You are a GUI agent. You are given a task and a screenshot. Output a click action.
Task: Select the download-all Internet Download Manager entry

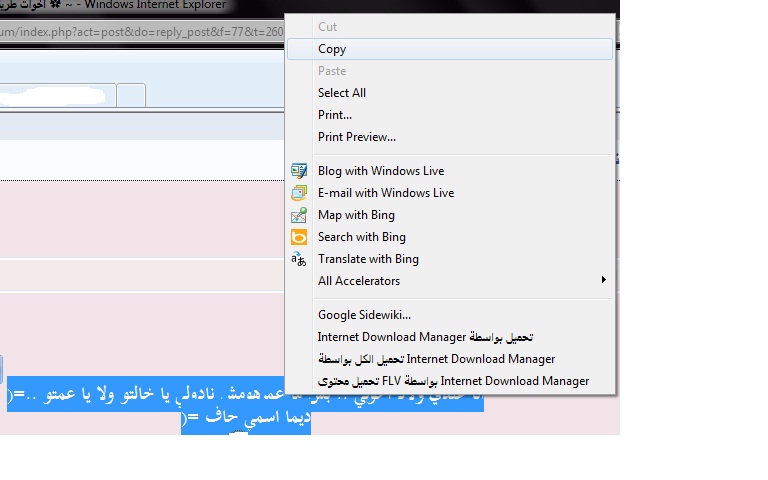tap(436, 359)
